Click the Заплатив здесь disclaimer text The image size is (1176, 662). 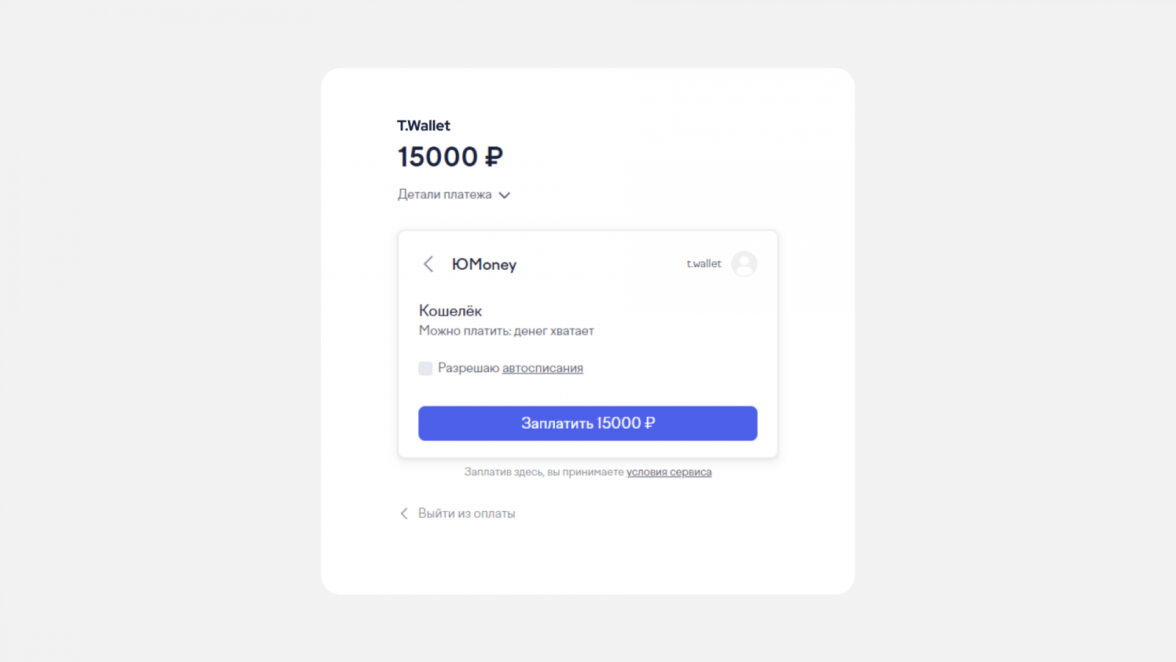(543, 472)
